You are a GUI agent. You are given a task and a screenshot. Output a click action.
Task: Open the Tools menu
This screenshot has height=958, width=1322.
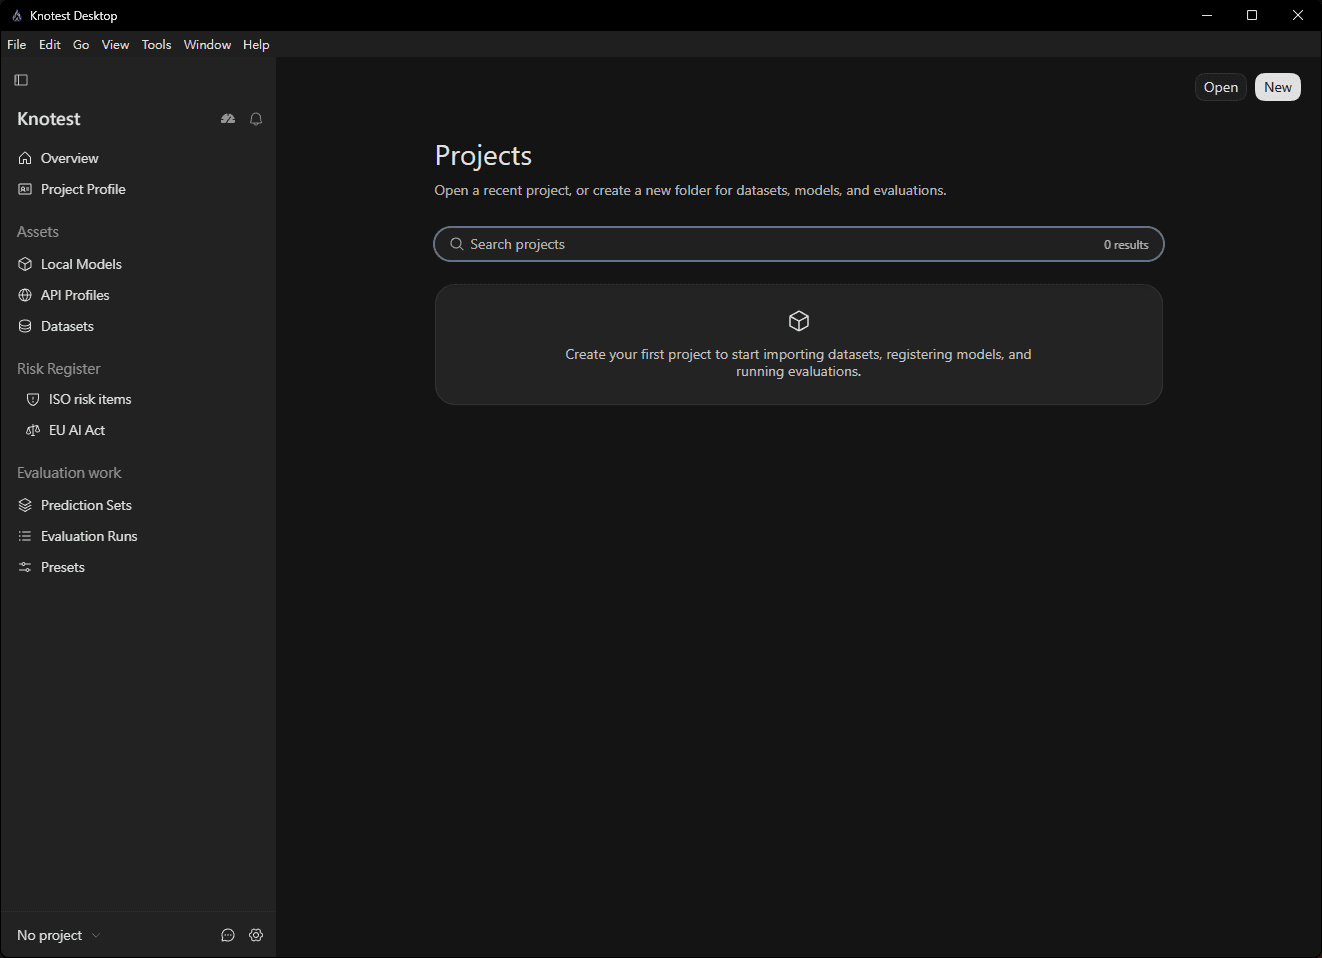(156, 45)
